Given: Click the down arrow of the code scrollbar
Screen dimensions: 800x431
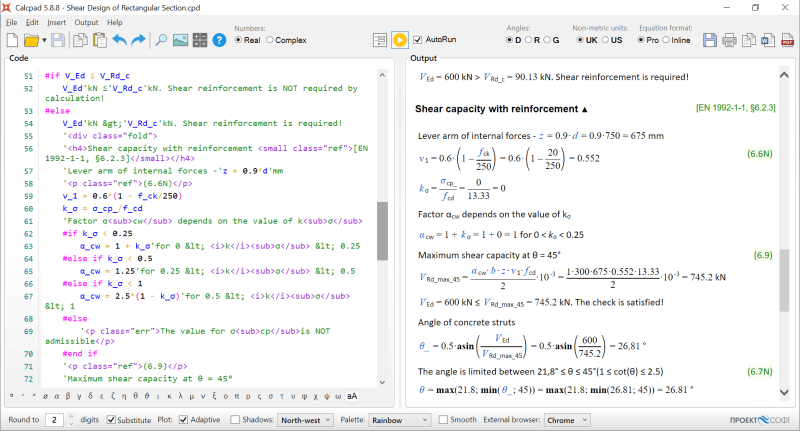Looking at the screenshot, I should pyautogui.click(x=382, y=383).
